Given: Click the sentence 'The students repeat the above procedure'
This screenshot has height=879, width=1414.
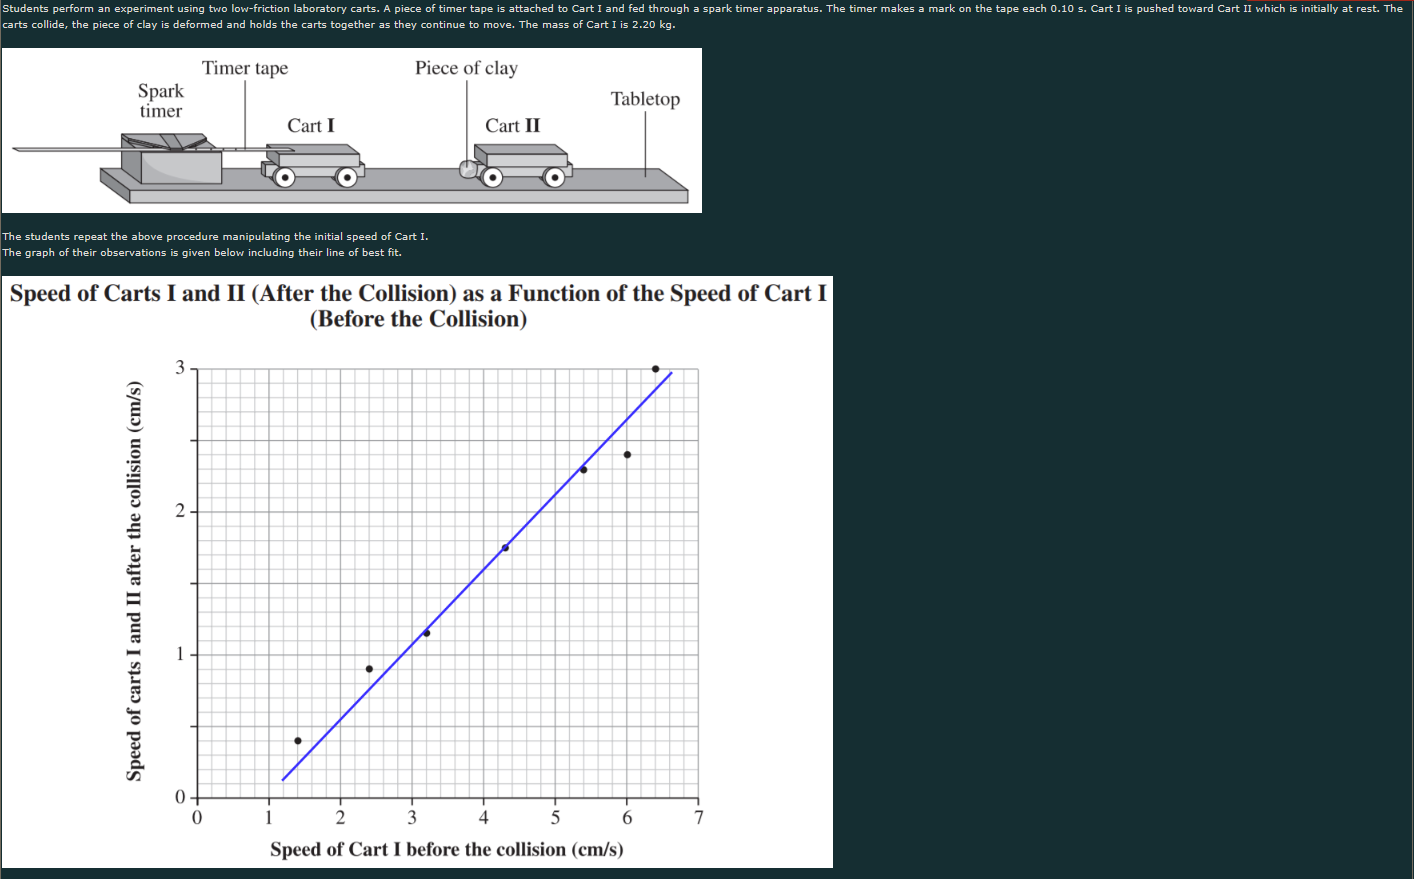Looking at the screenshot, I should [x=215, y=237].
